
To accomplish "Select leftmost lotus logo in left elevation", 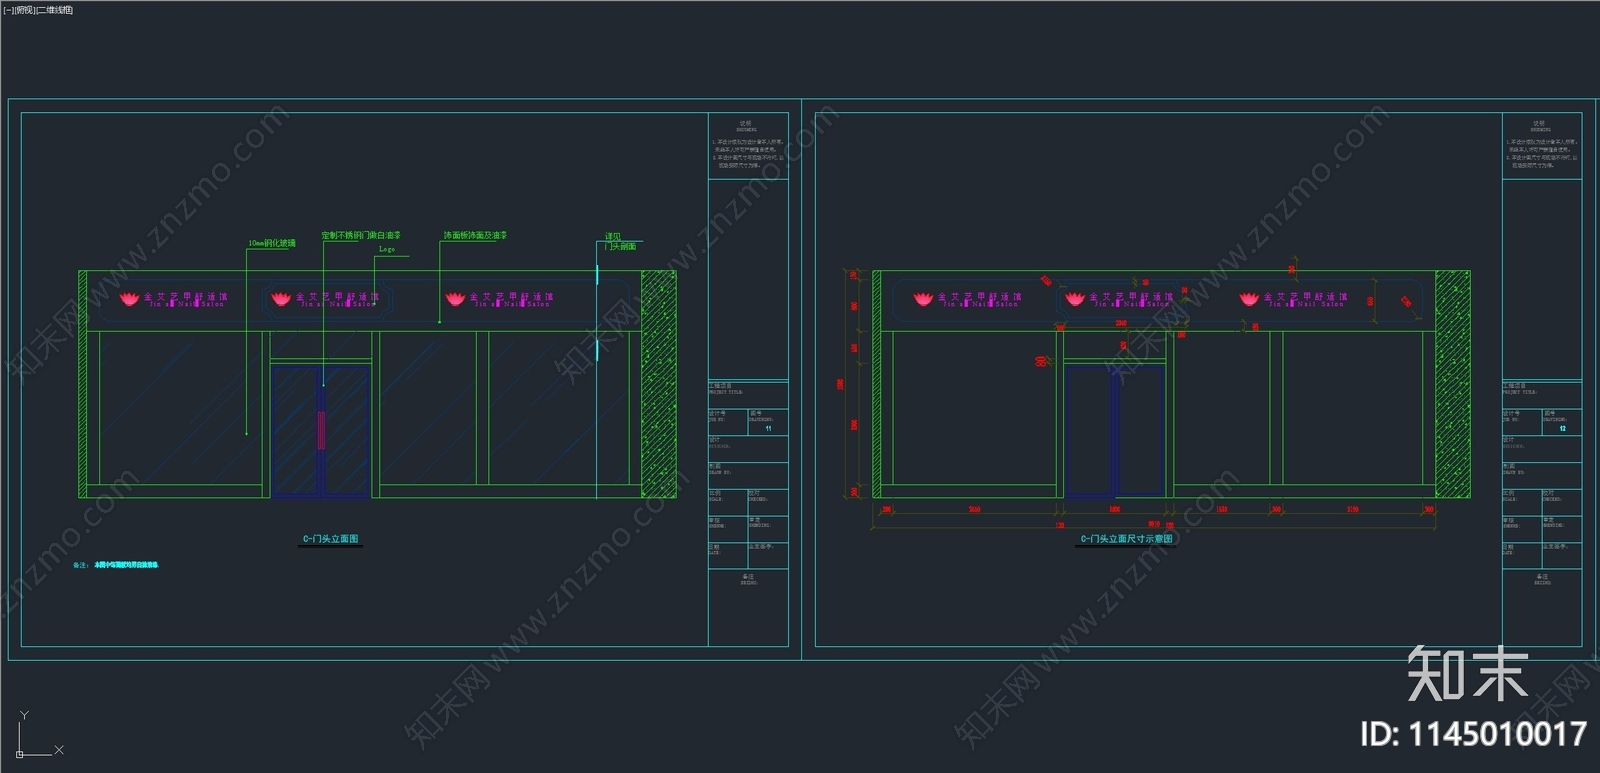I will [x=129, y=298].
